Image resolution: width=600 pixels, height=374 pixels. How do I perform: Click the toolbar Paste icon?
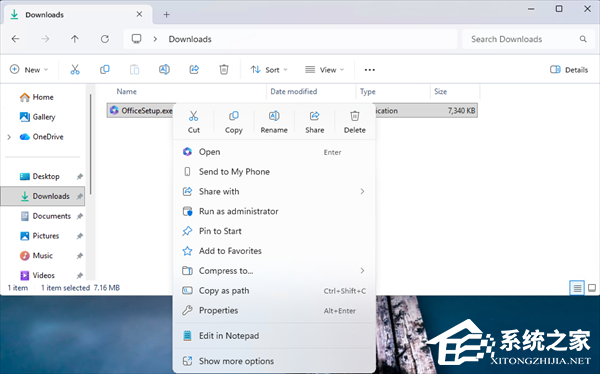click(134, 70)
